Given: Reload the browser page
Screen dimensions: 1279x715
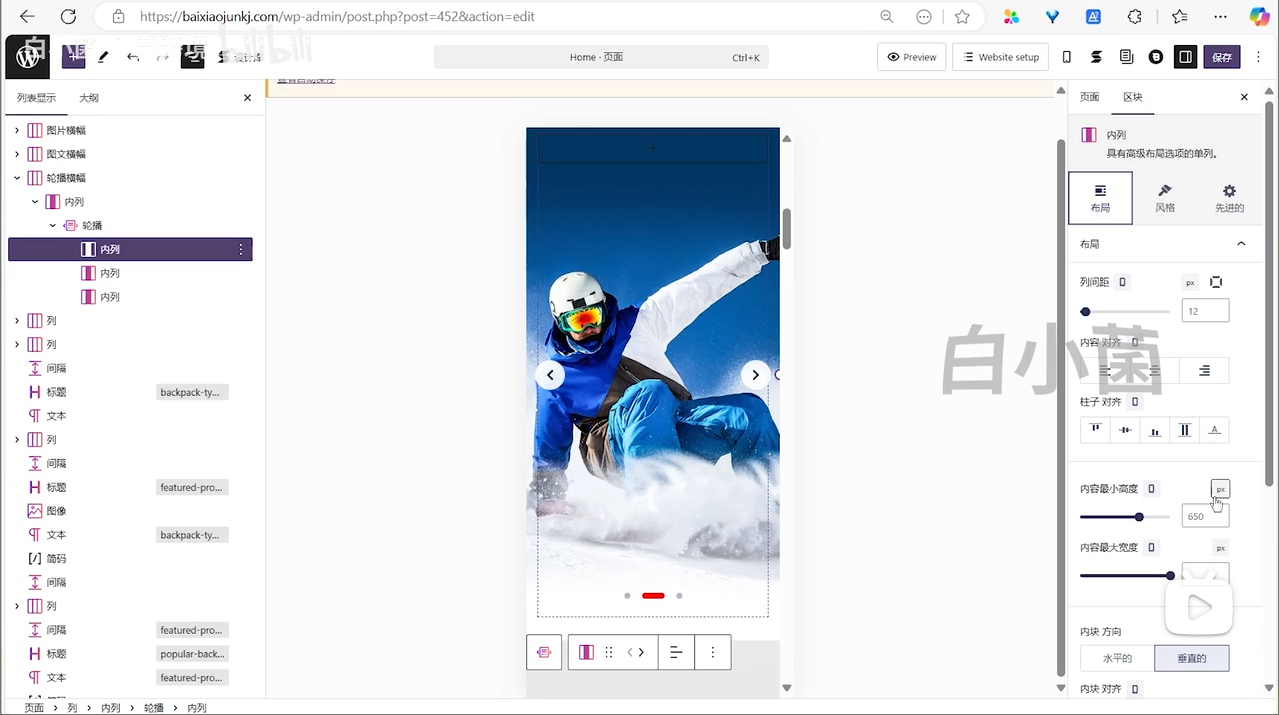Looking at the screenshot, I should (68, 17).
